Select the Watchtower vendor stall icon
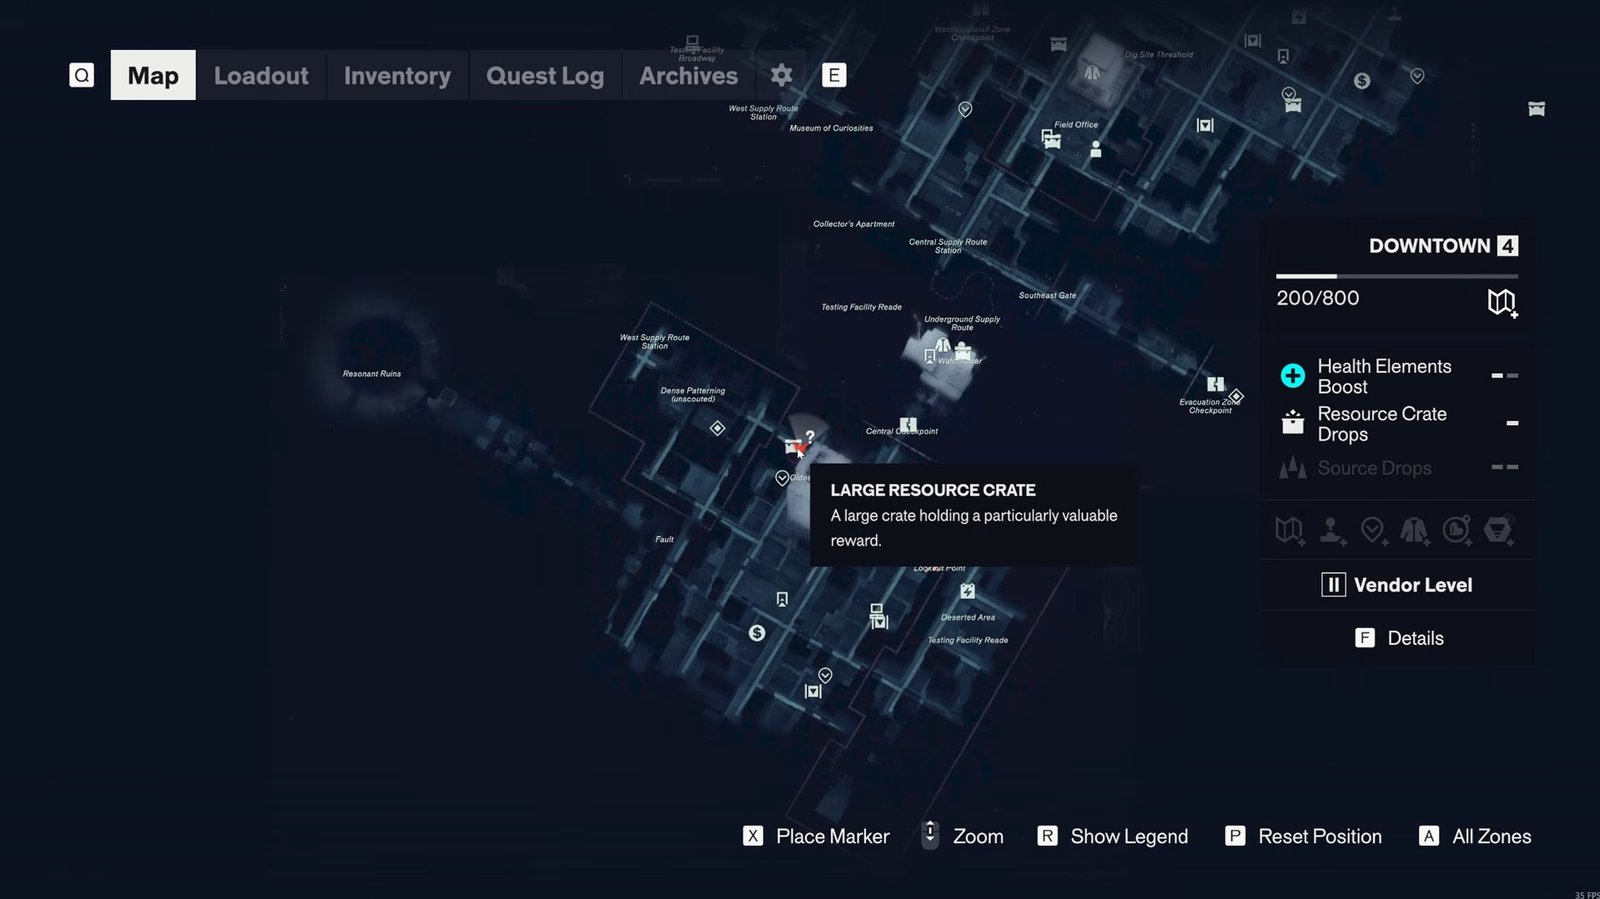The width and height of the screenshot is (1600, 899). [x=963, y=350]
